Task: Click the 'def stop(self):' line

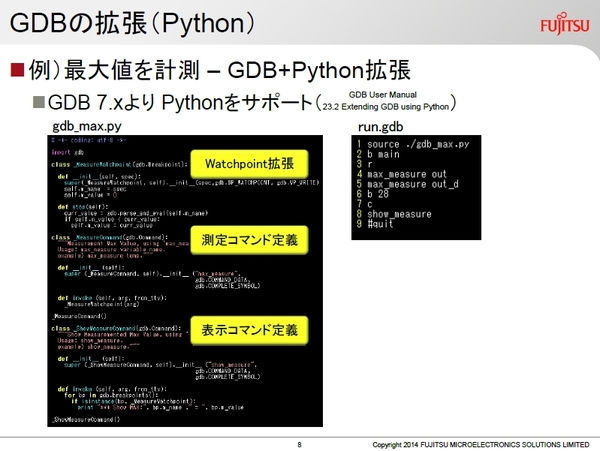Action: coord(83,207)
